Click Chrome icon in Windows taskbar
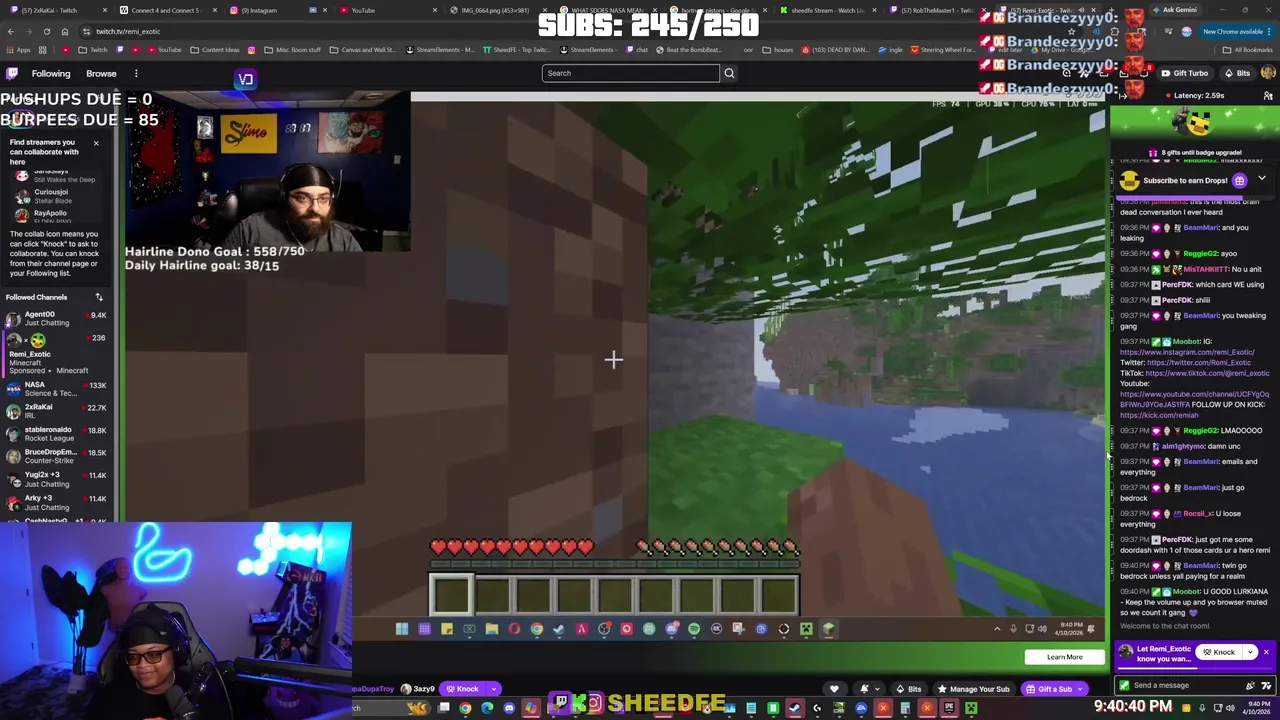This screenshot has width=1280, height=720. coord(465,708)
